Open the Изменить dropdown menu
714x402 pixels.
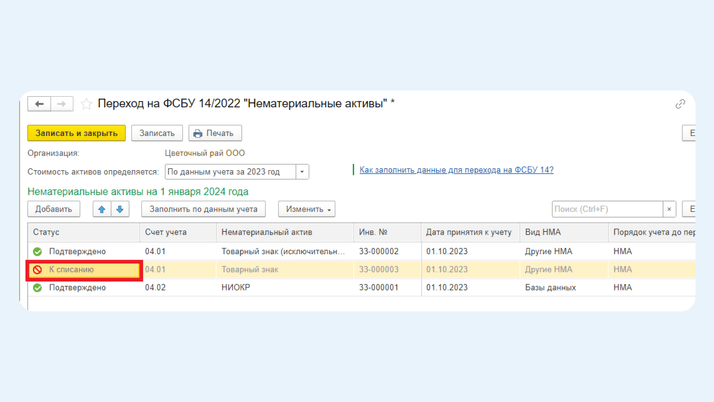[307, 209]
